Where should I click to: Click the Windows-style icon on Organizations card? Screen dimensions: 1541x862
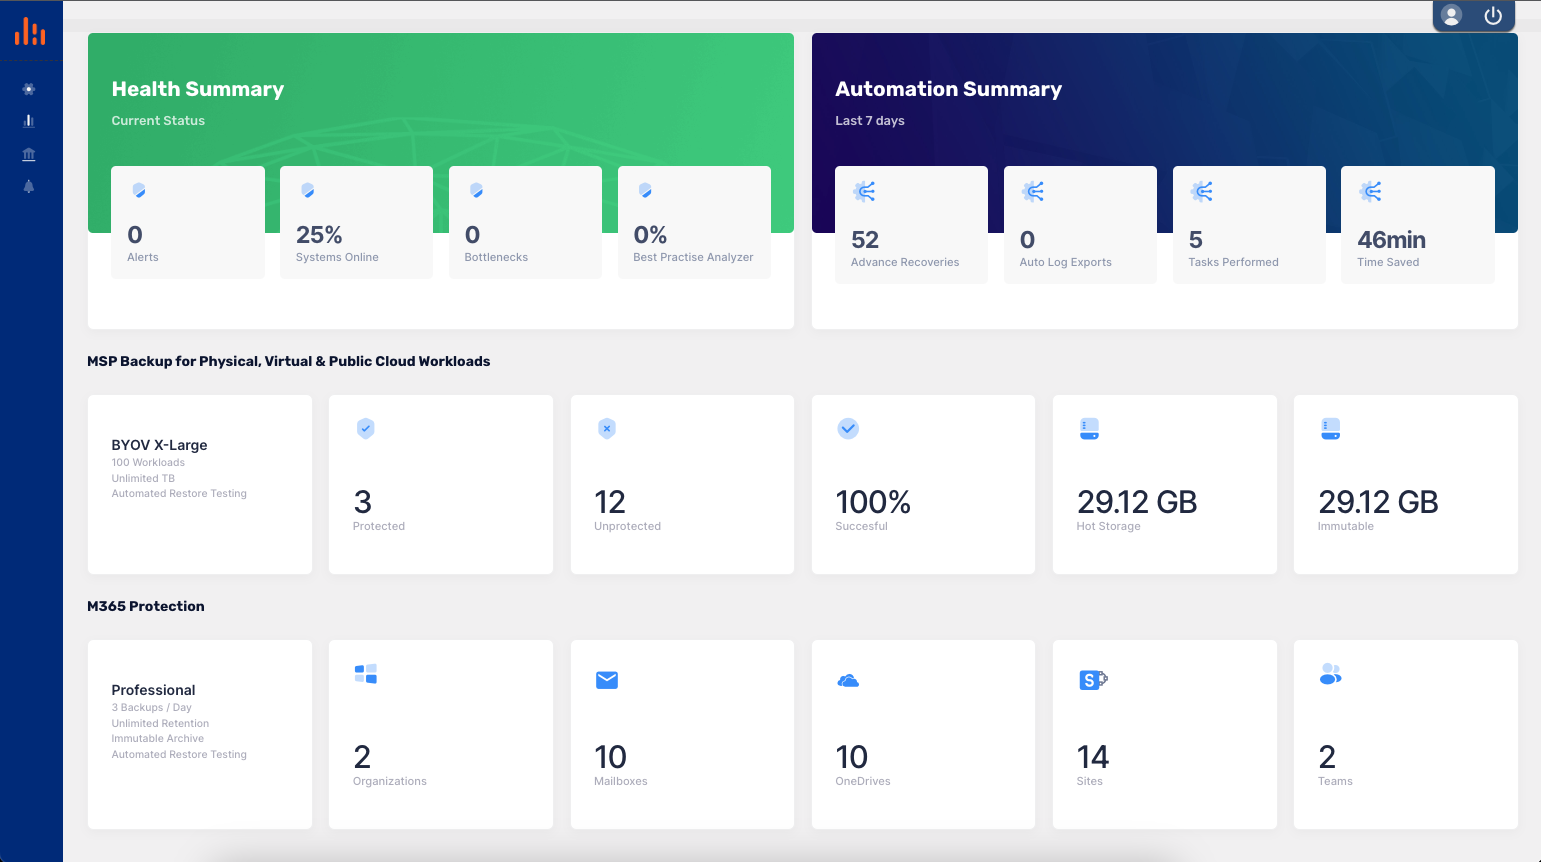coord(366,674)
